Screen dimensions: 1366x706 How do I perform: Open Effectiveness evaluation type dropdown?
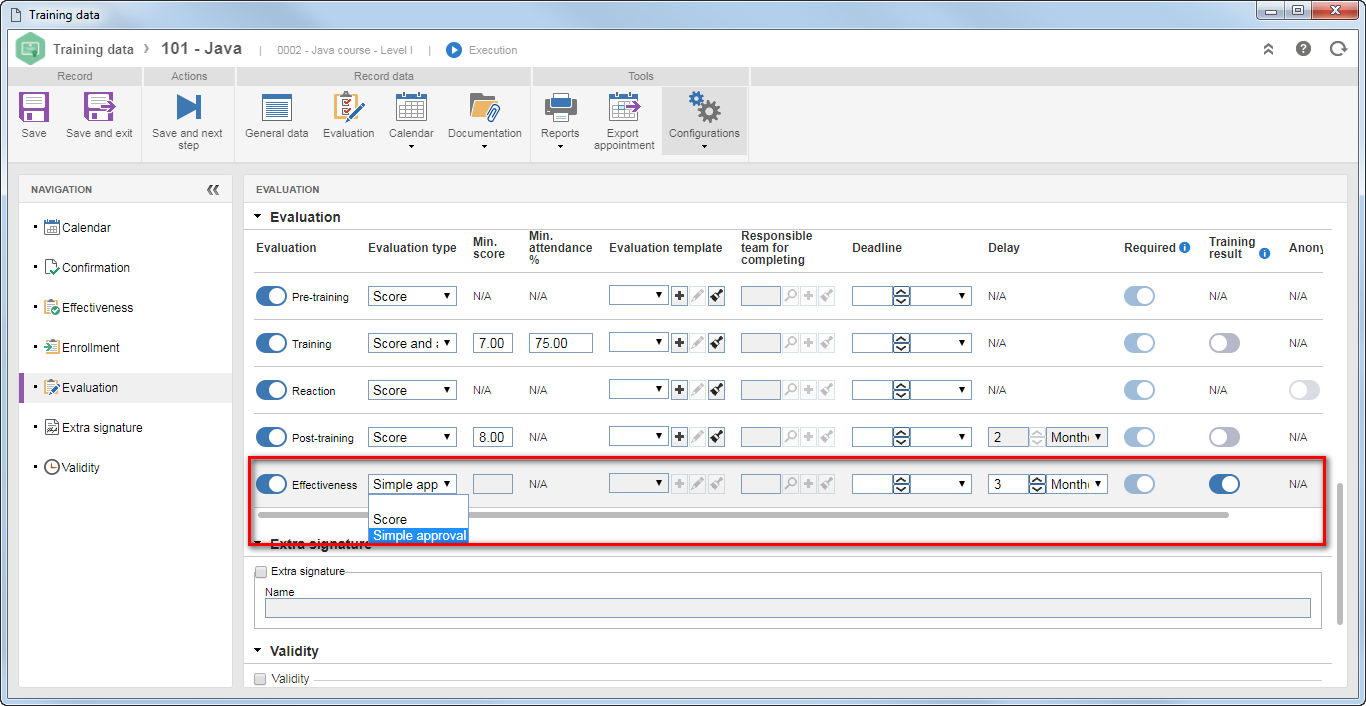tap(412, 484)
